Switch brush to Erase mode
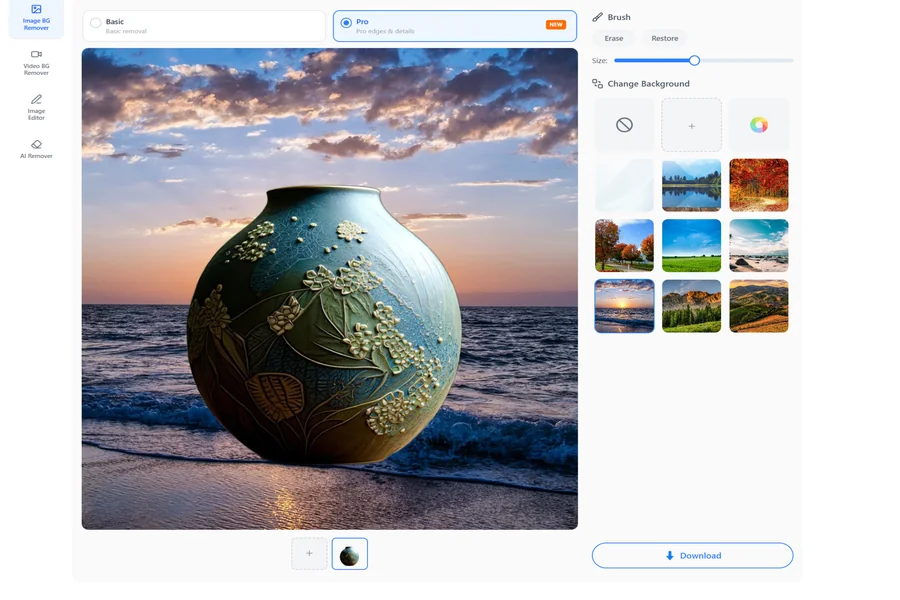The image size is (900, 600). [614, 38]
